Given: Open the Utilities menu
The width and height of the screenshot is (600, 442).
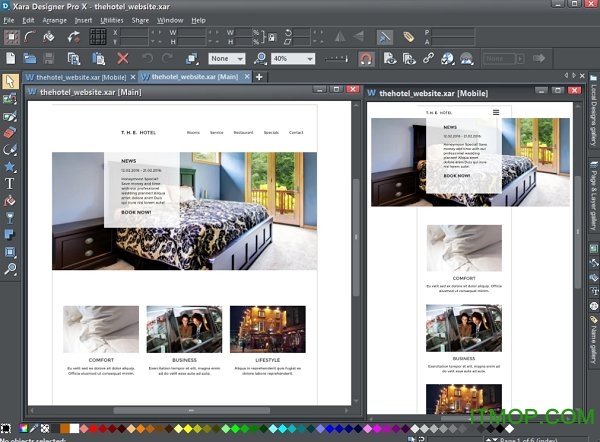Looking at the screenshot, I should (x=112, y=20).
